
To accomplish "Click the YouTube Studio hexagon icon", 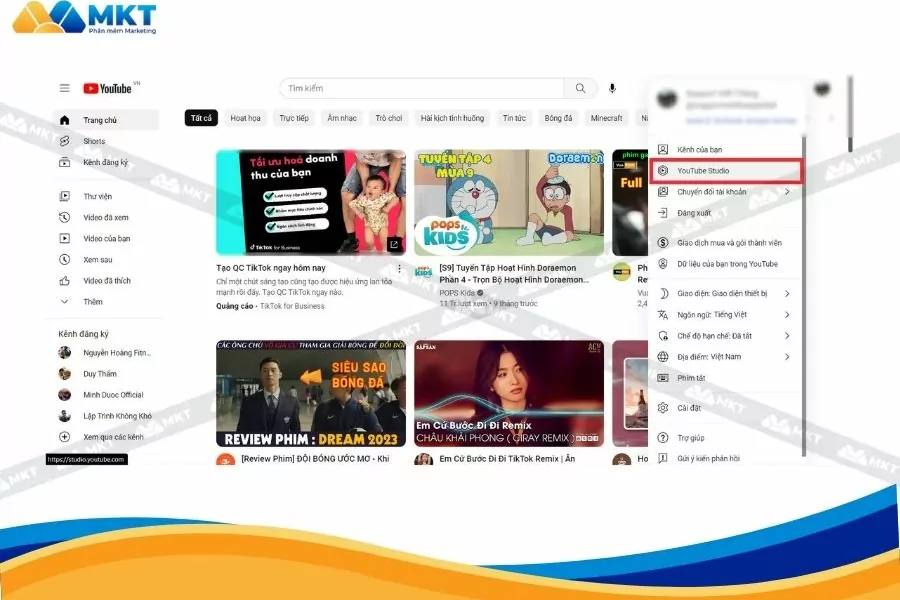I will point(663,171).
